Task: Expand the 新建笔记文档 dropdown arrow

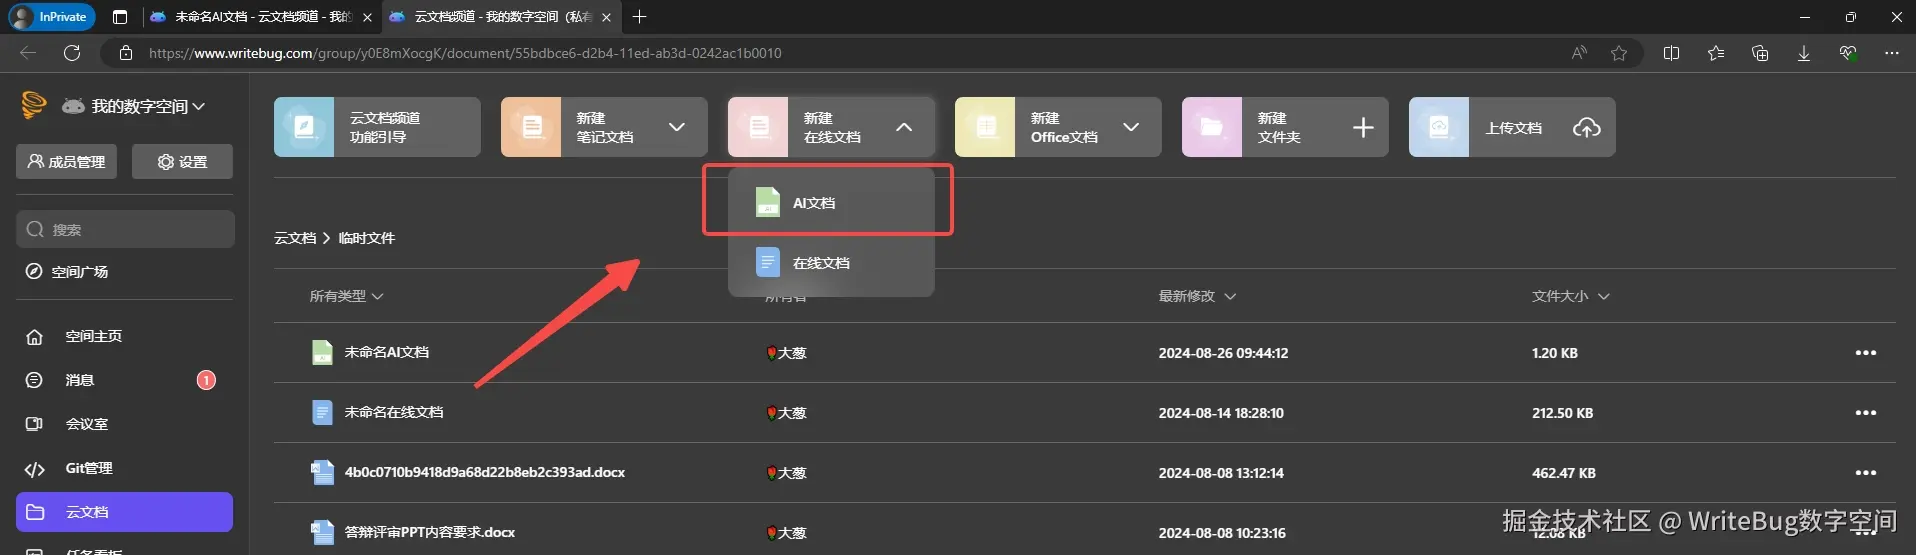Action: (x=677, y=127)
